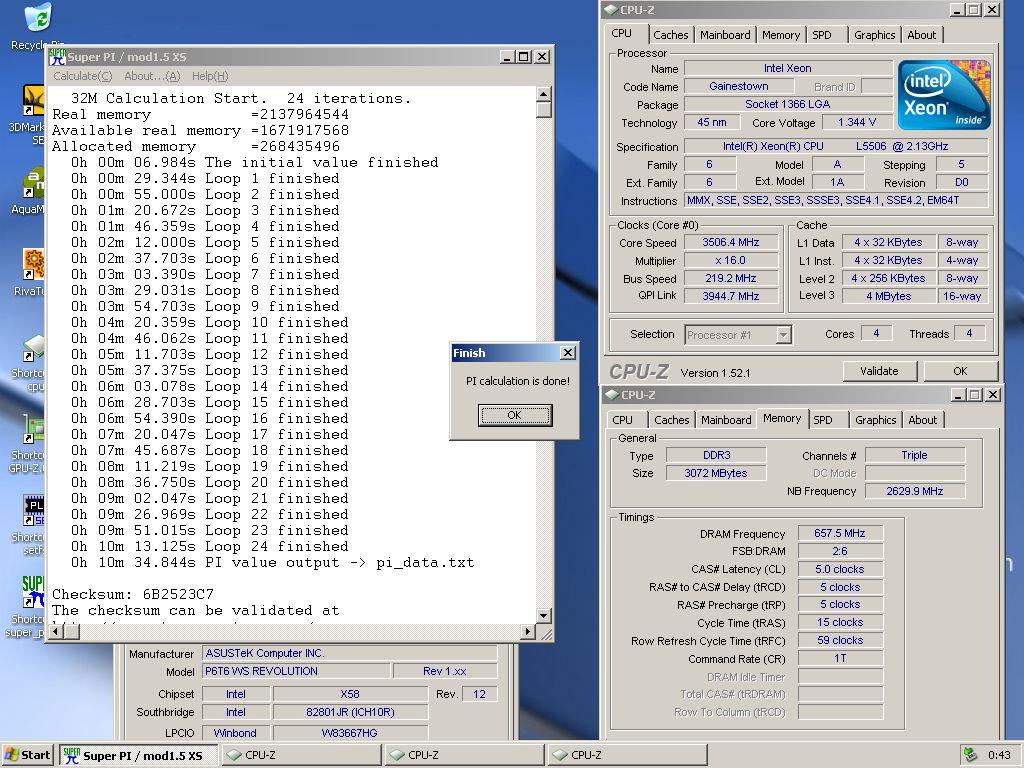Click the lower CPU-Z title bar icon
The height and width of the screenshot is (768, 1024).
click(x=612, y=394)
